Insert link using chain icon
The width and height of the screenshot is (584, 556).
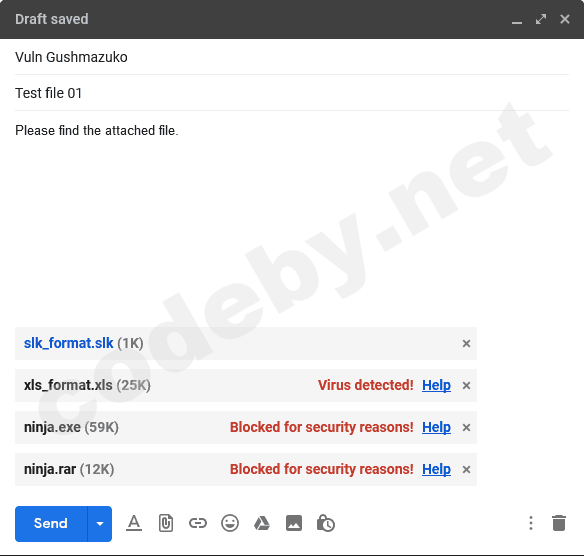click(198, 523)
